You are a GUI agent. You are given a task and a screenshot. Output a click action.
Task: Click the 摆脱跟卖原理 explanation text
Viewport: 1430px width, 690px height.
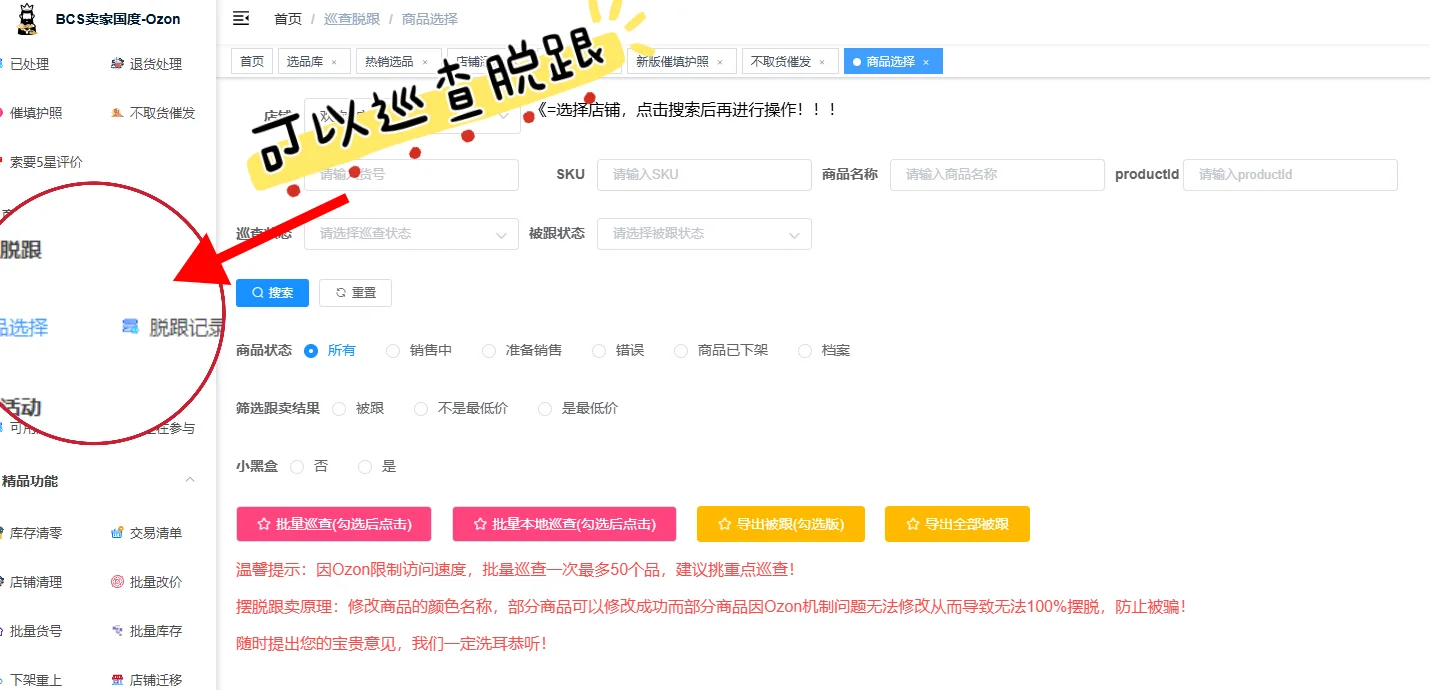711,607
